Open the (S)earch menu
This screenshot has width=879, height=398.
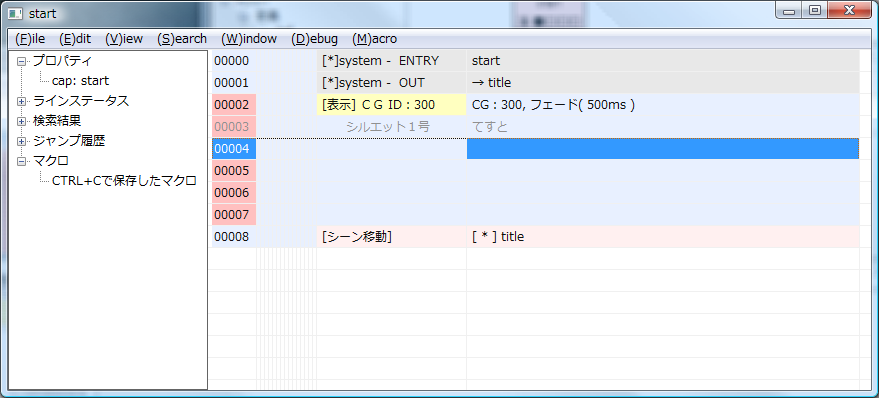coord(182,39)
